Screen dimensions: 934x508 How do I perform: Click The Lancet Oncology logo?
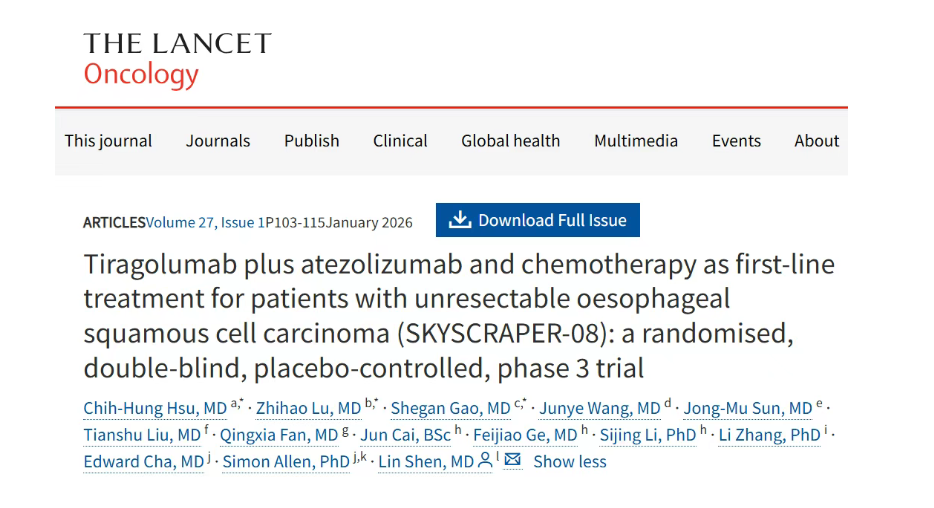pyautogui.click(x=177, y=59)
